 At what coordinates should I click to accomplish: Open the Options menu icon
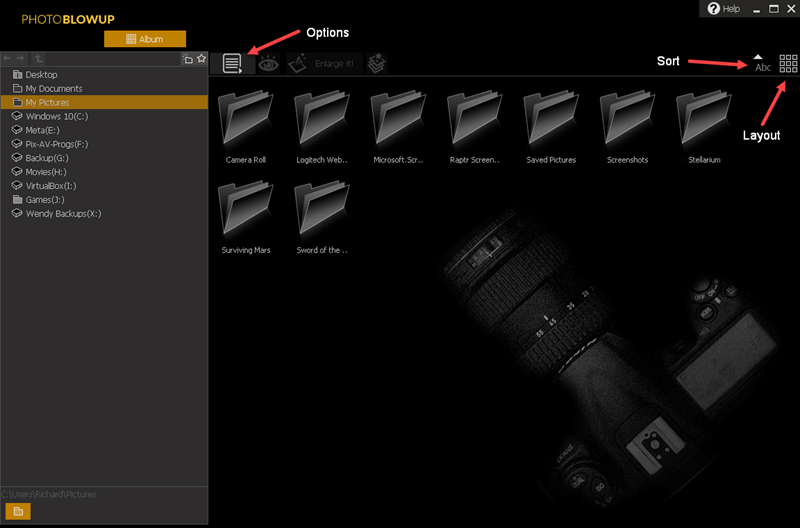[233, 64]
